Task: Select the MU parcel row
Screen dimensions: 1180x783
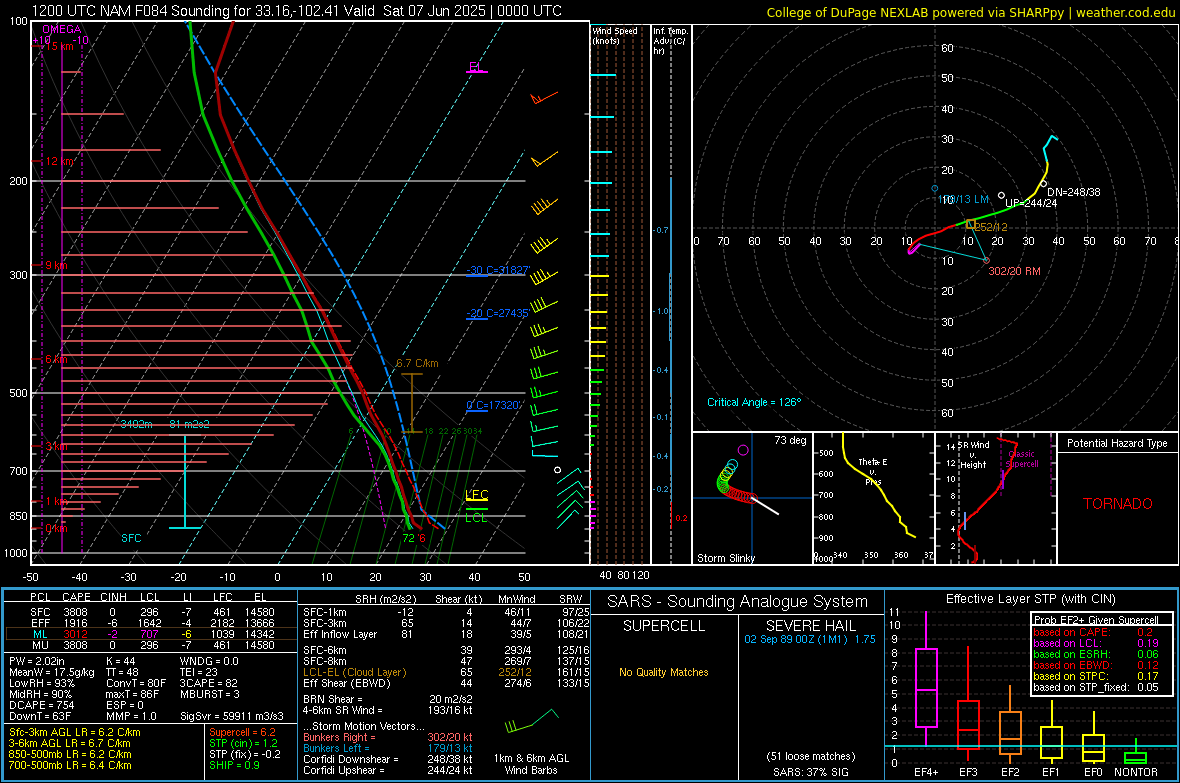Action: (152, 644)
